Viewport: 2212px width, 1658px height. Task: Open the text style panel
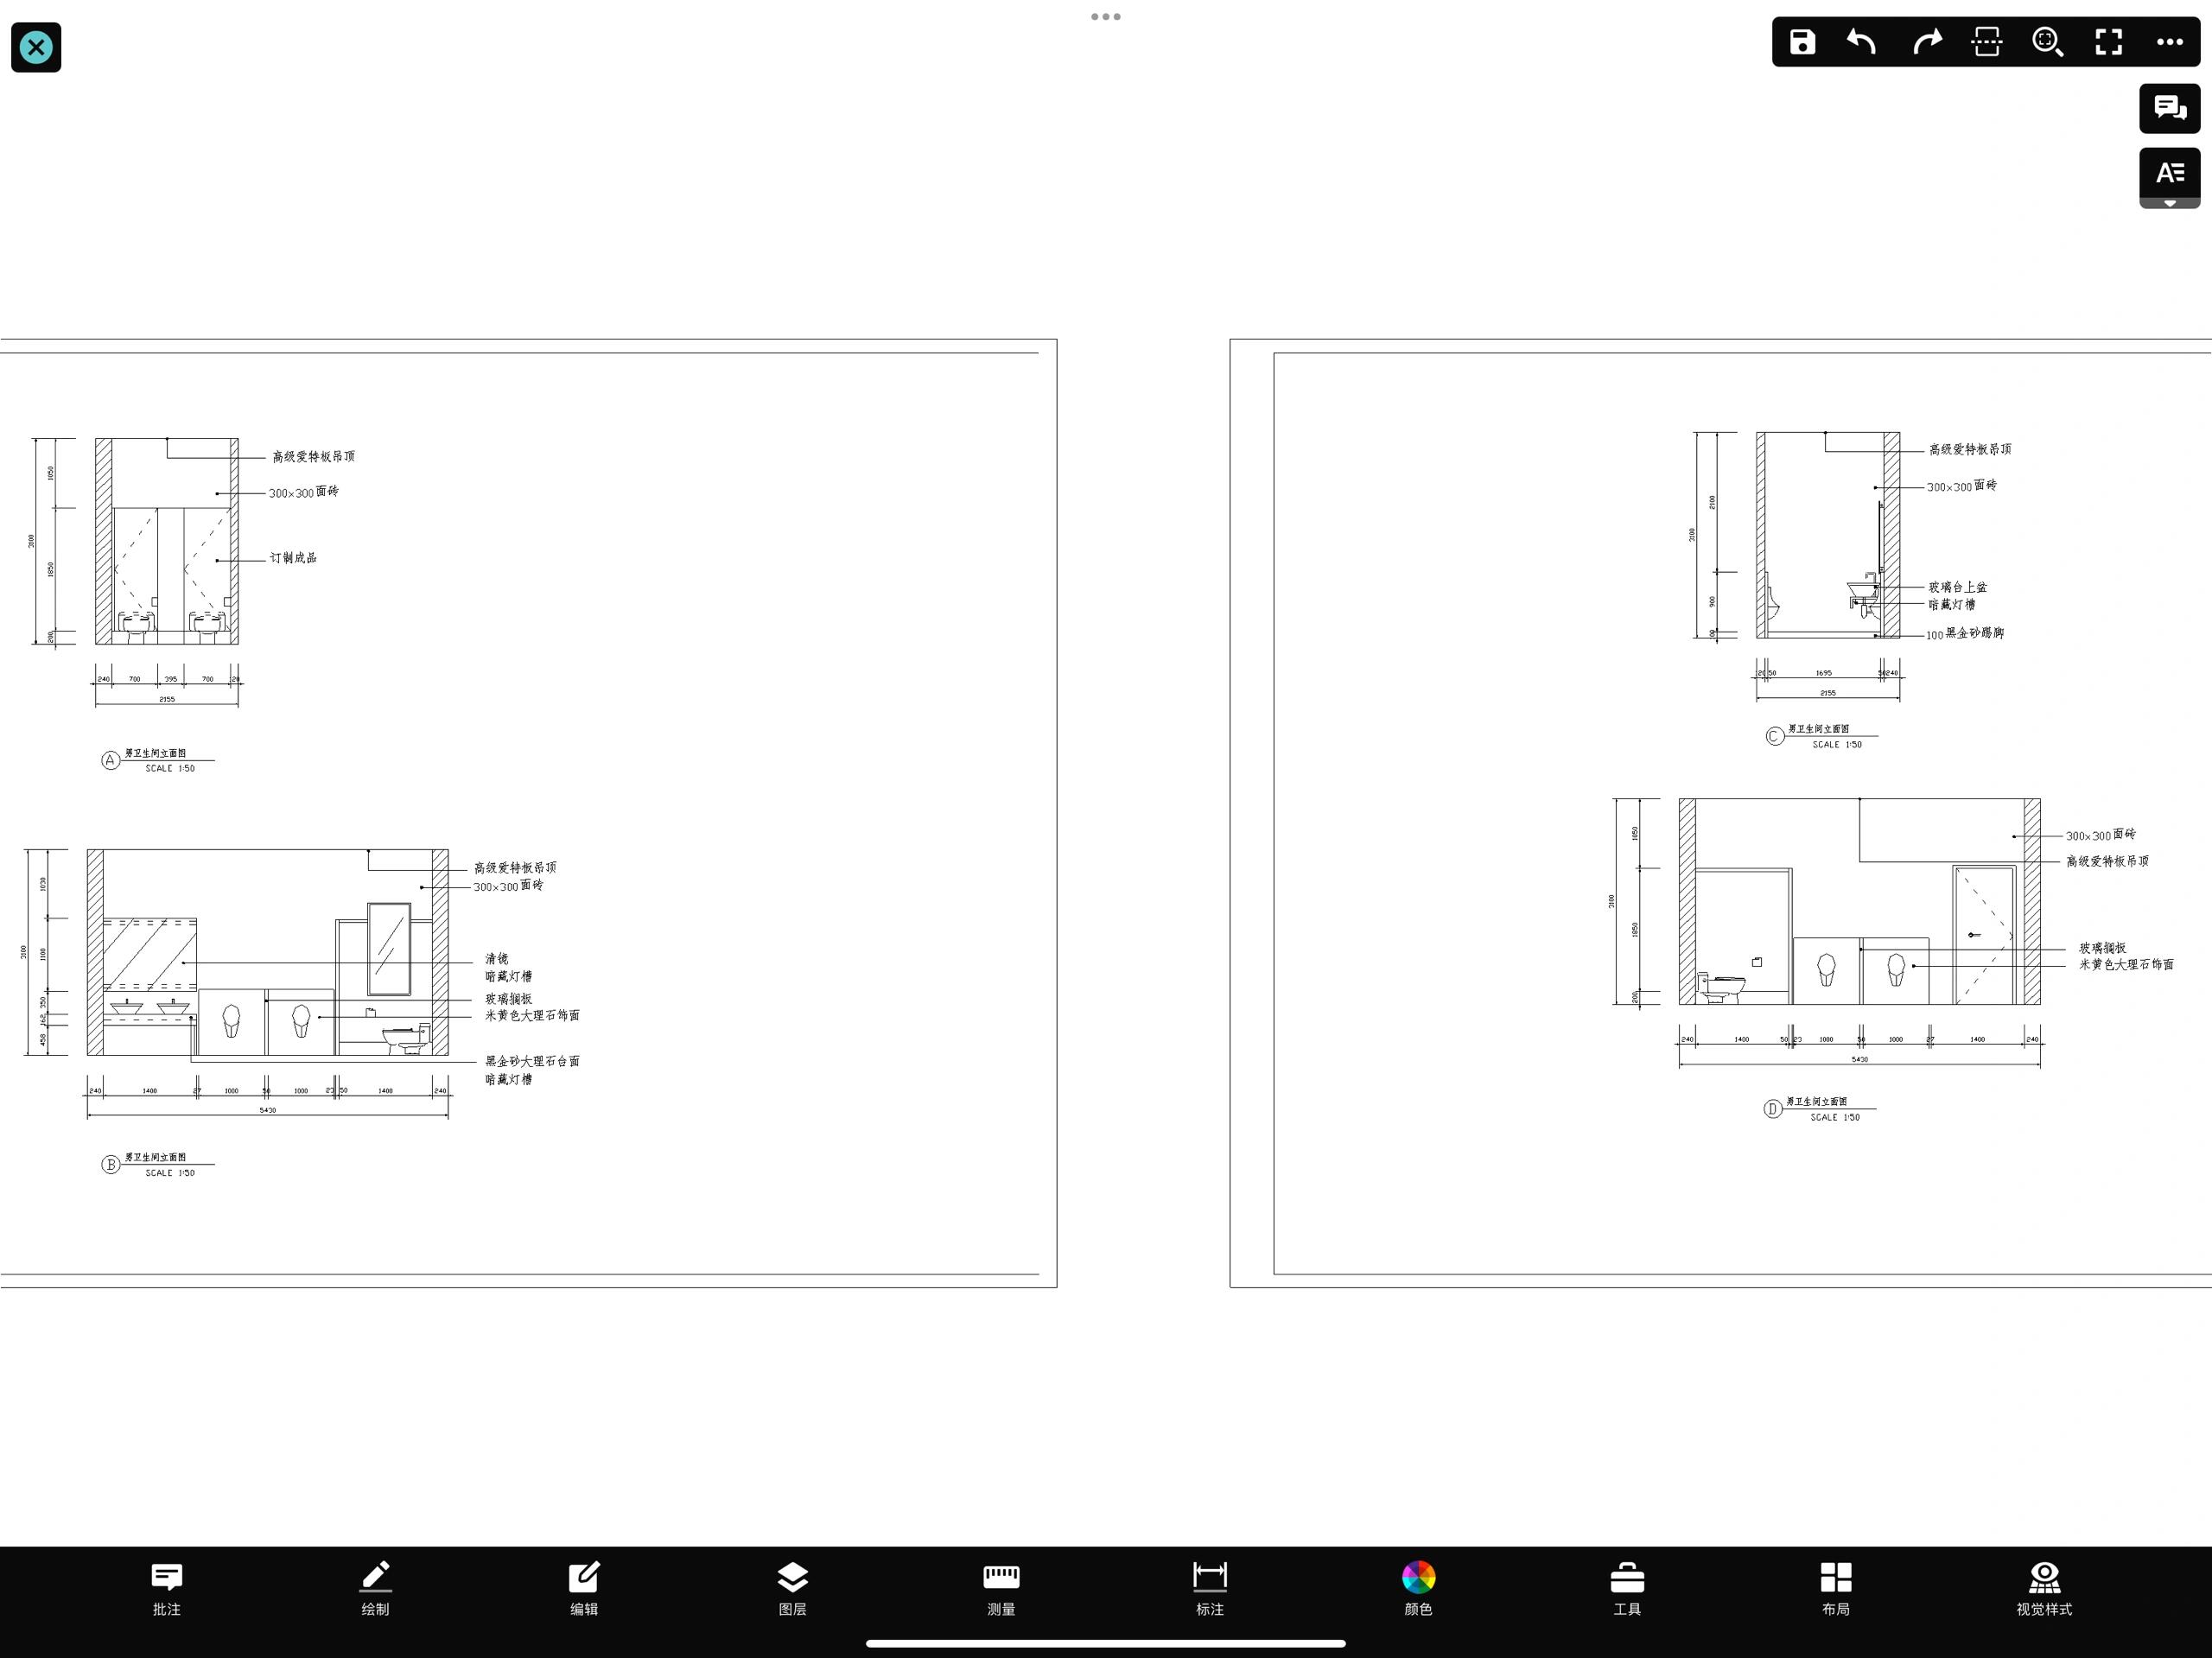(2169, 173)
